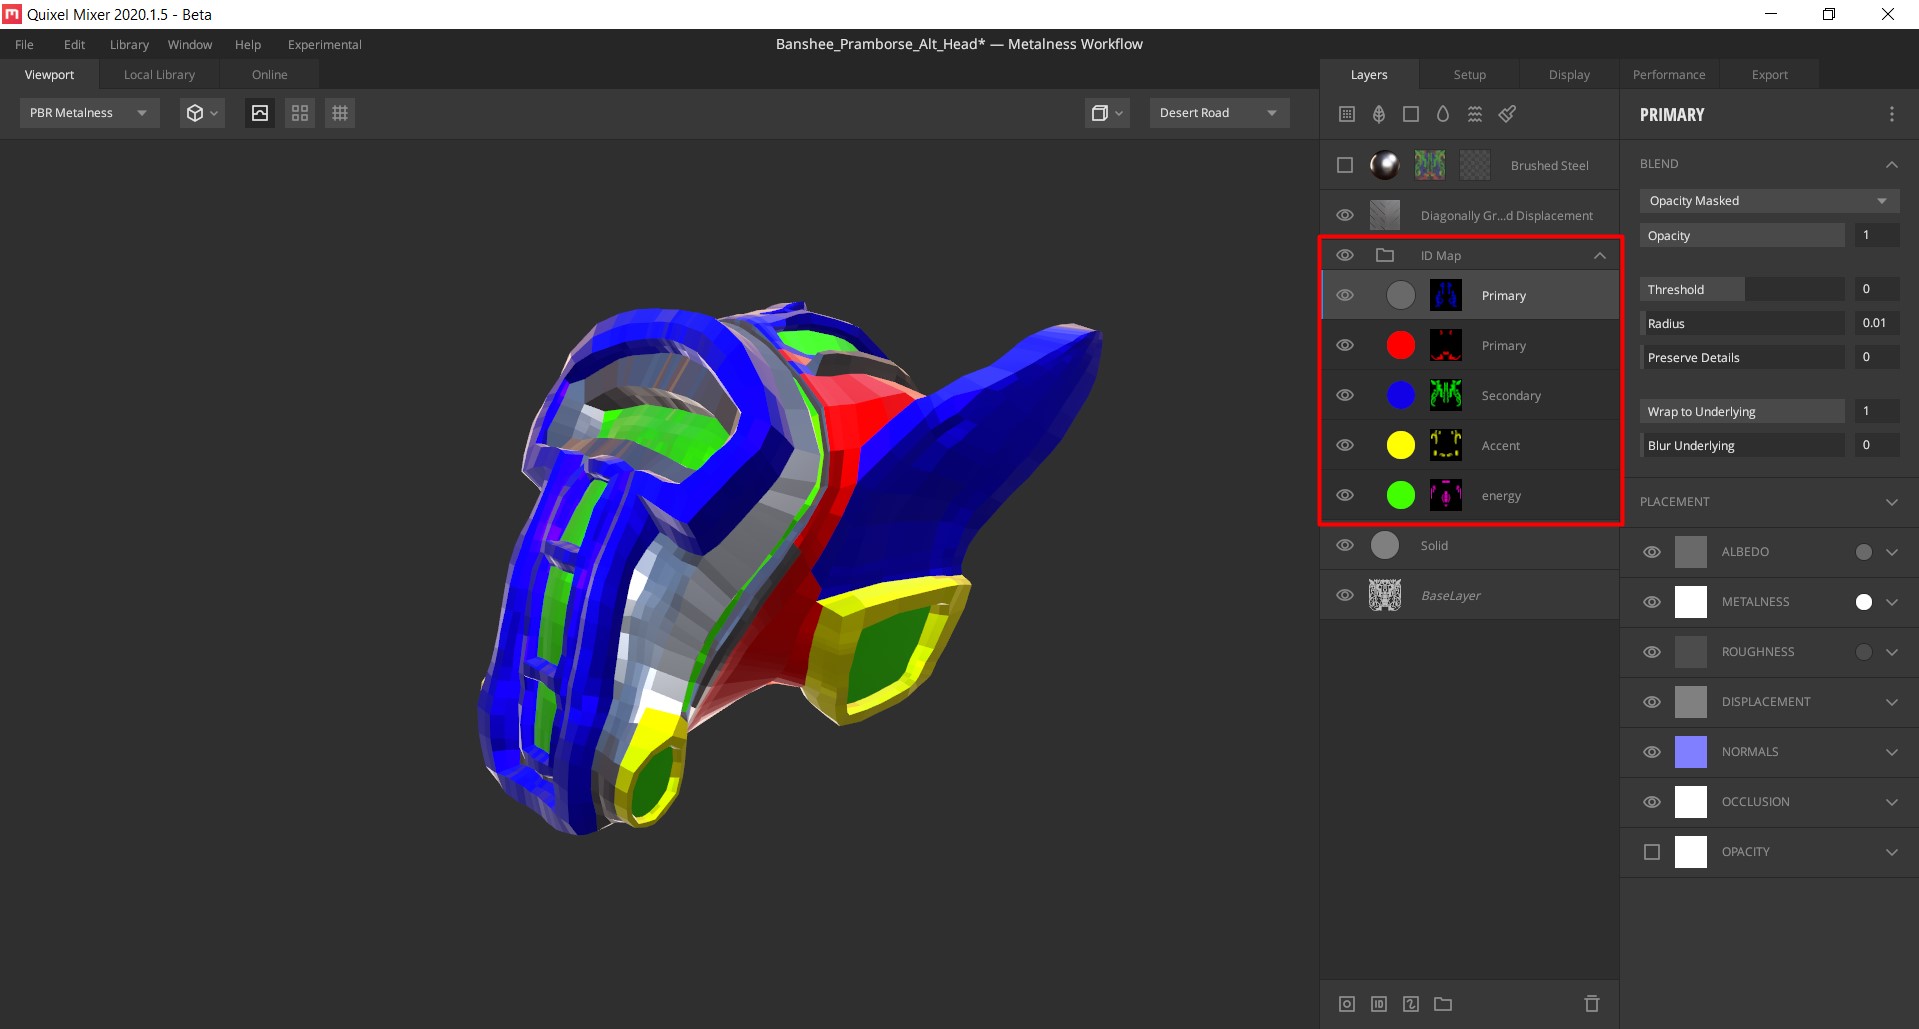
Task: Enable the Brushed Steel layer checkbox
Action: pyautogui.click(x=1345, y=165)
